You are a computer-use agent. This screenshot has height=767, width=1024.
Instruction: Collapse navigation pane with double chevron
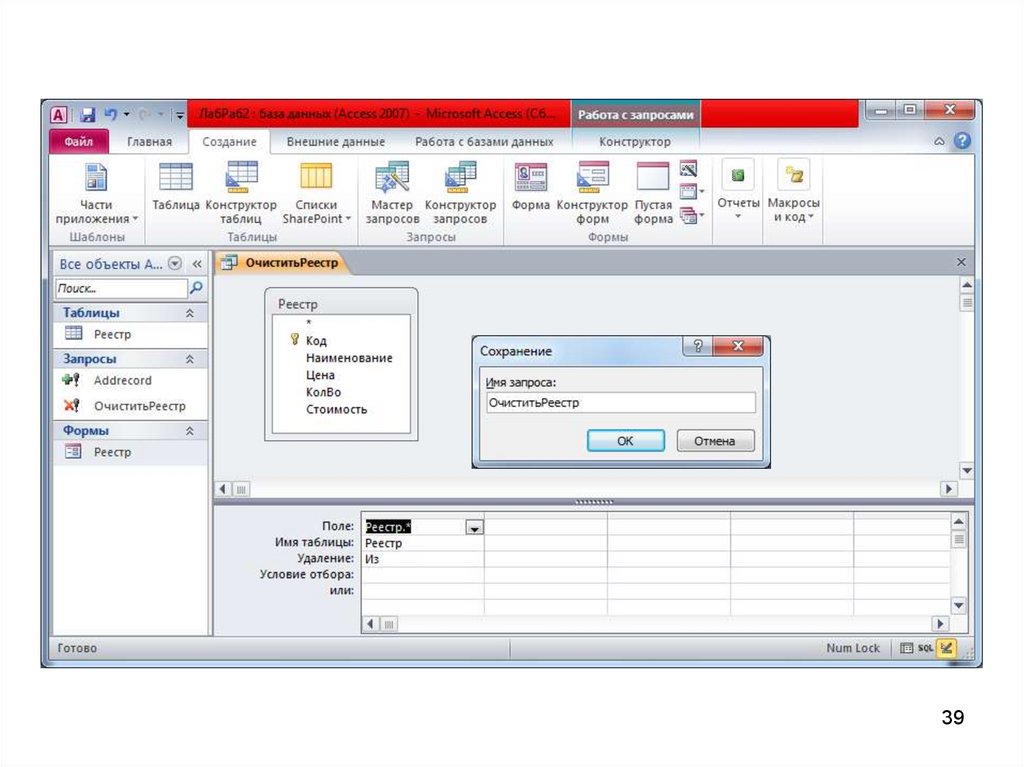coord(197,264)
